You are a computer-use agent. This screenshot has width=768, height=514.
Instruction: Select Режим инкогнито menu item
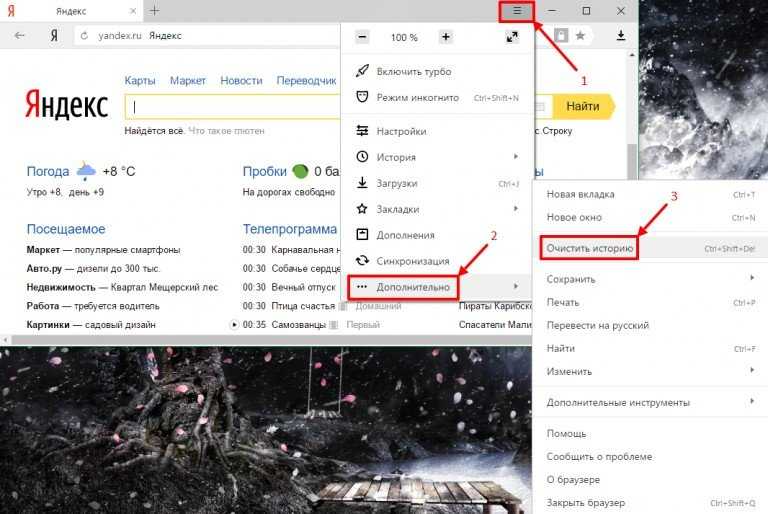(437, 98)
